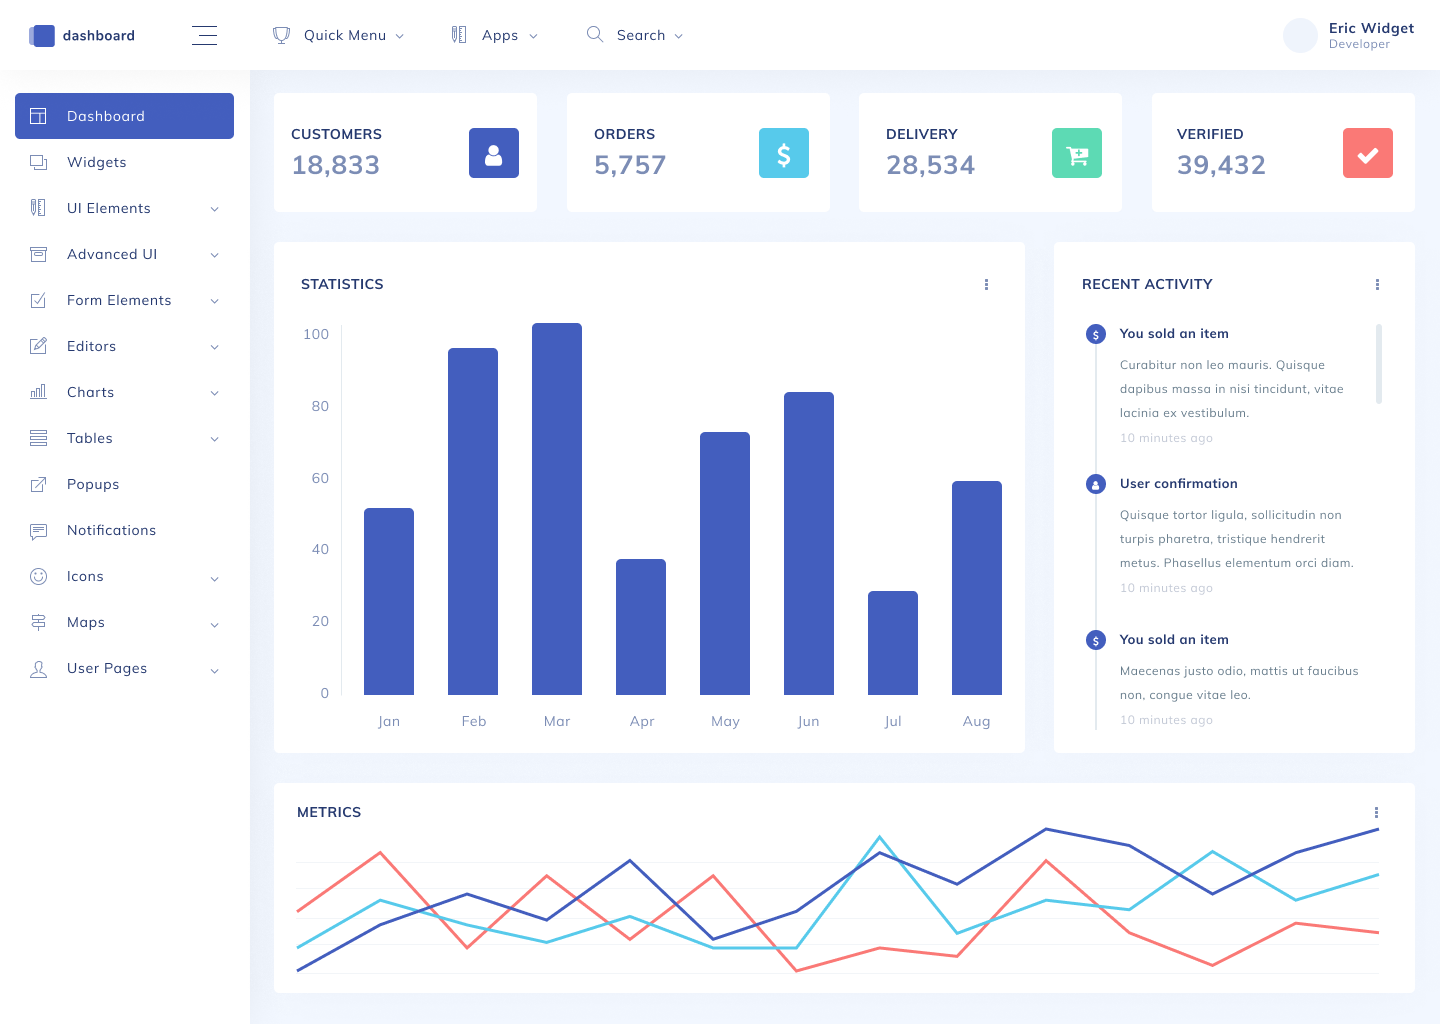Open the Metrics panel options menu
Image resolution: width=1440 pixels, height=1024 pixels.
coord(1376,812)
